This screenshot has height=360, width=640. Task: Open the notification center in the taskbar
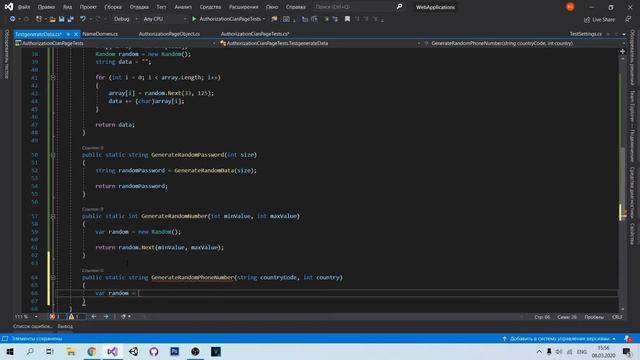pyautogui.click(x=627, y=352)
